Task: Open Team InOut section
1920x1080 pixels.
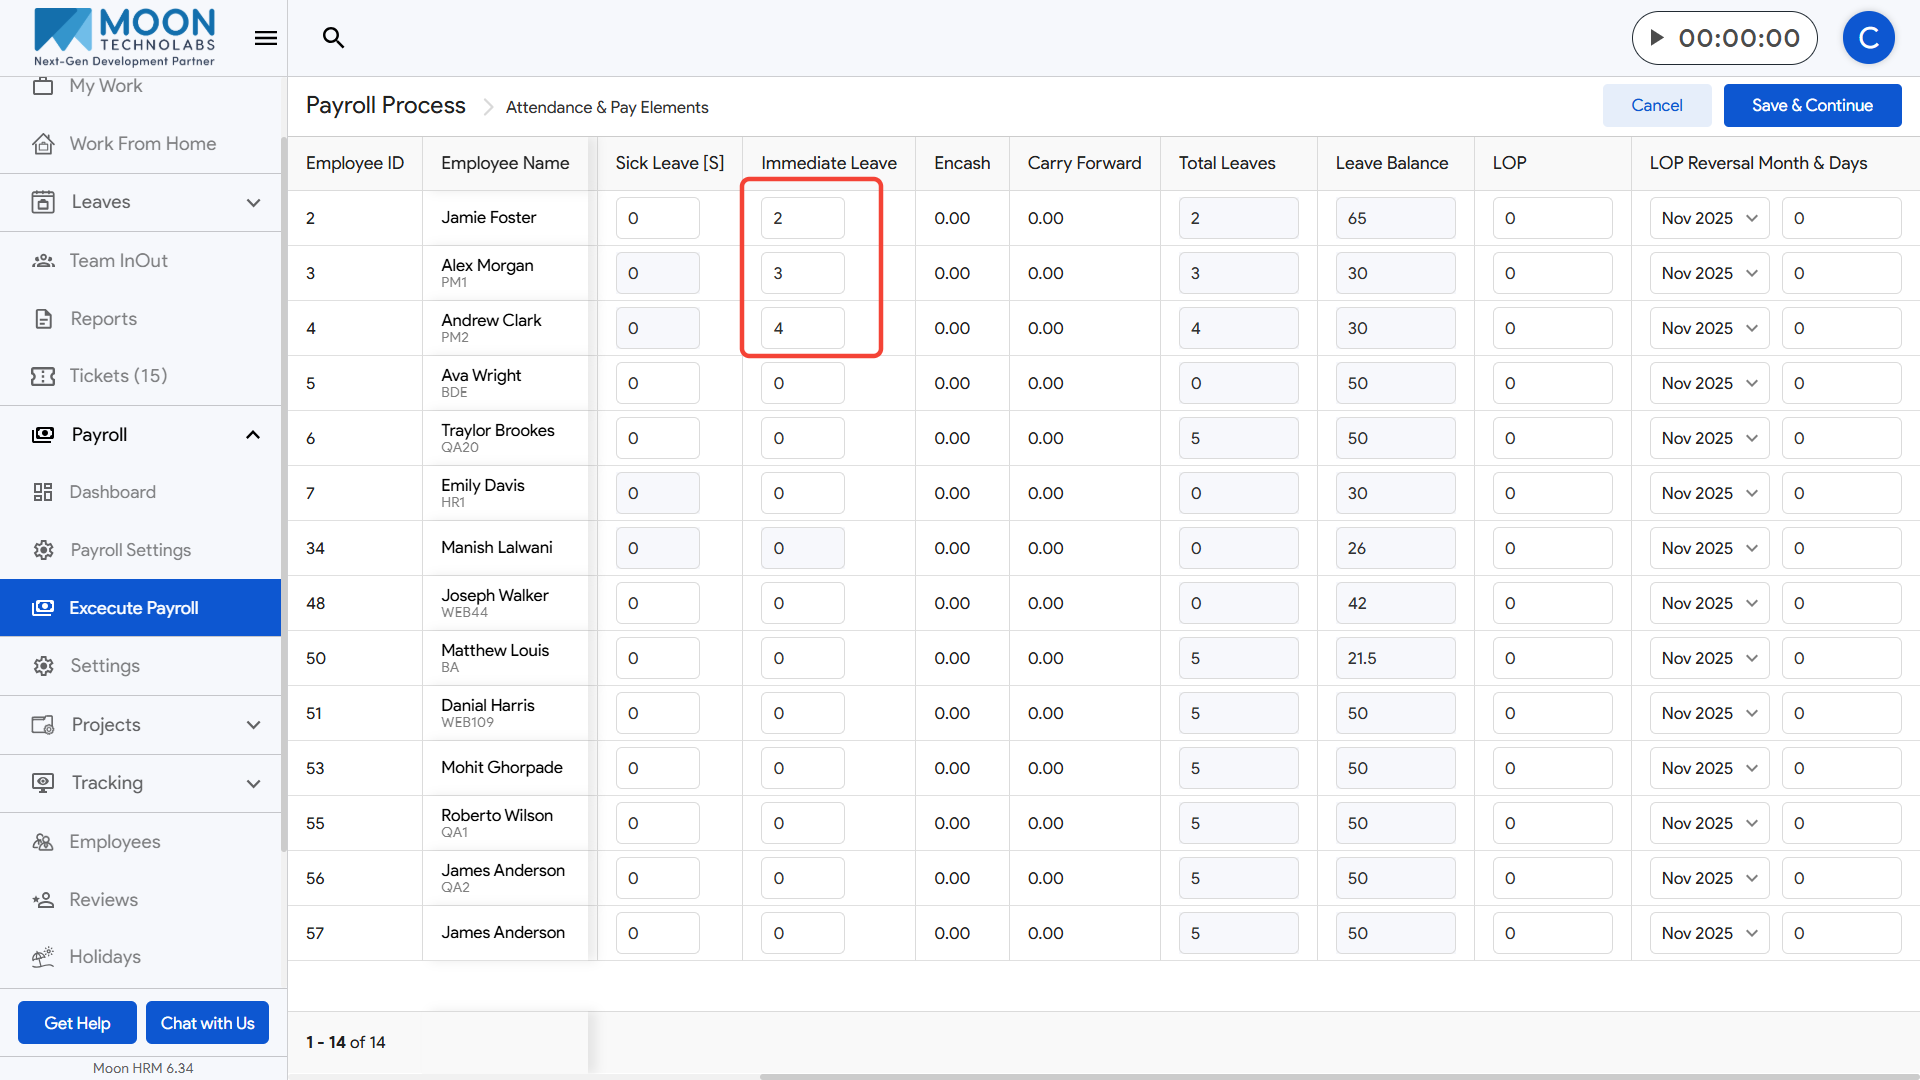Action: (x=118, y=261)
